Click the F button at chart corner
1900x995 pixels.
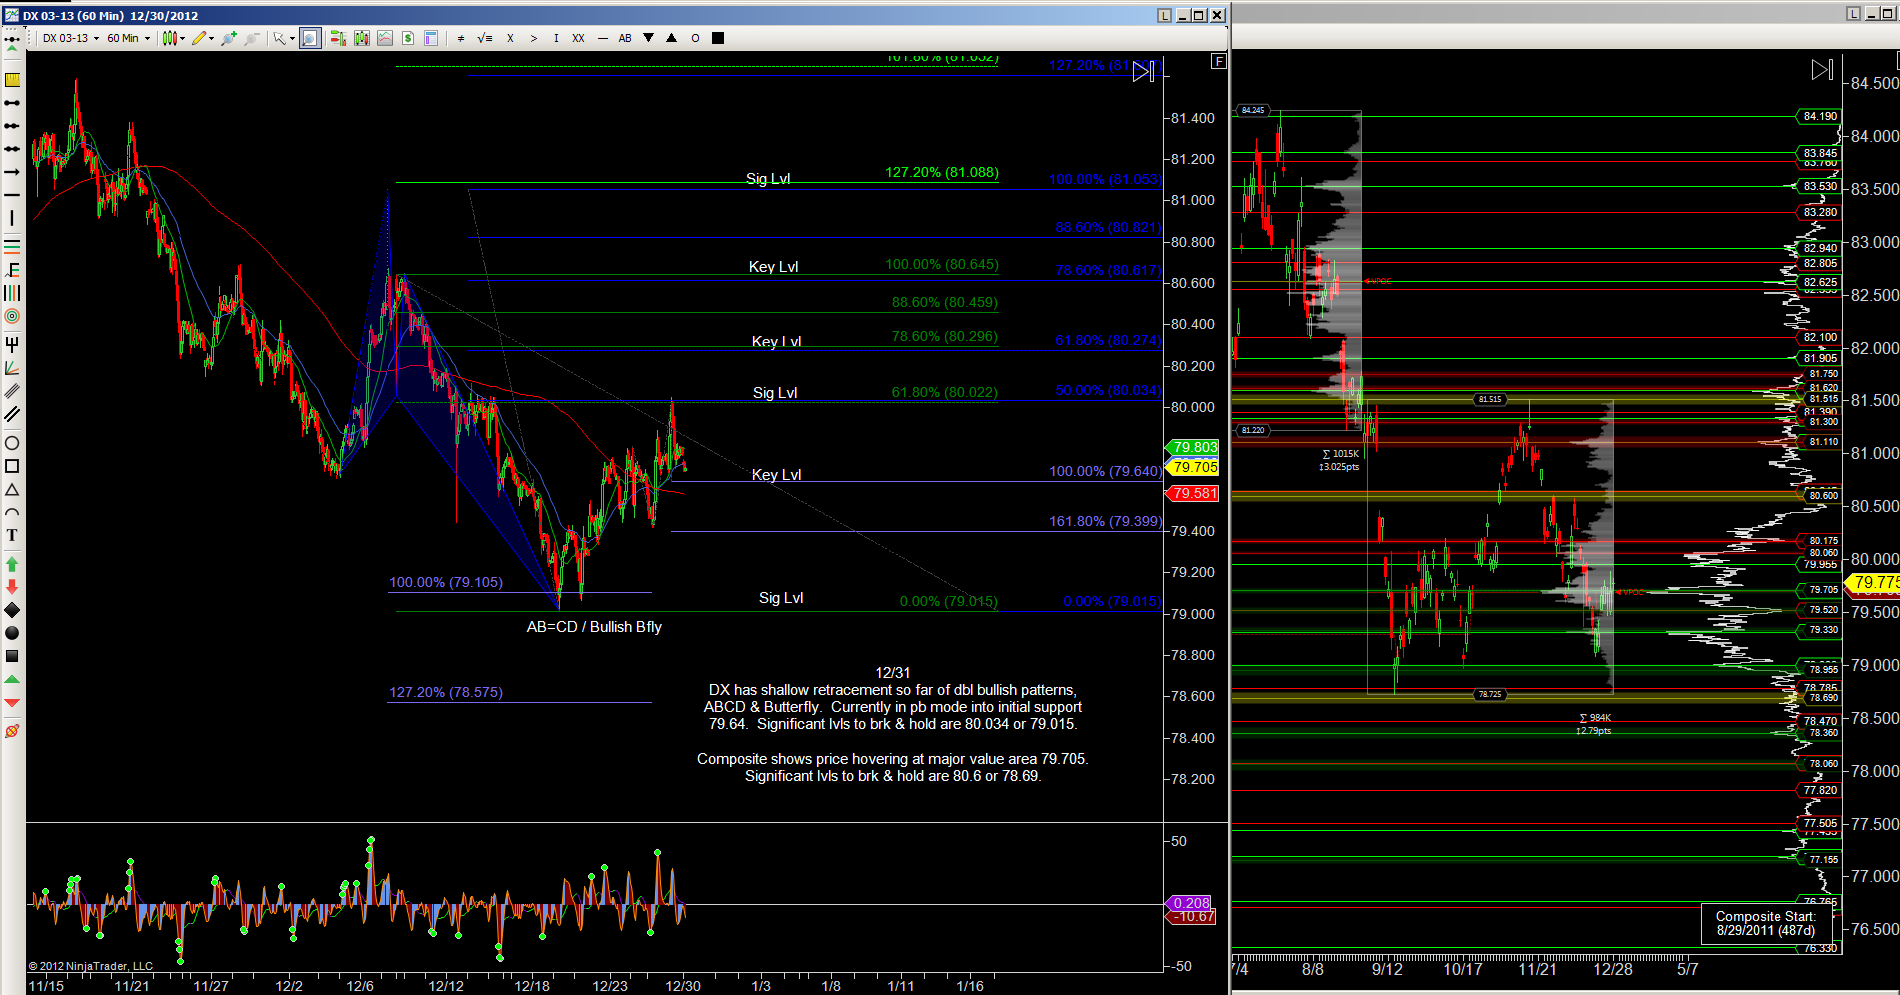(x=1218, y=61)
